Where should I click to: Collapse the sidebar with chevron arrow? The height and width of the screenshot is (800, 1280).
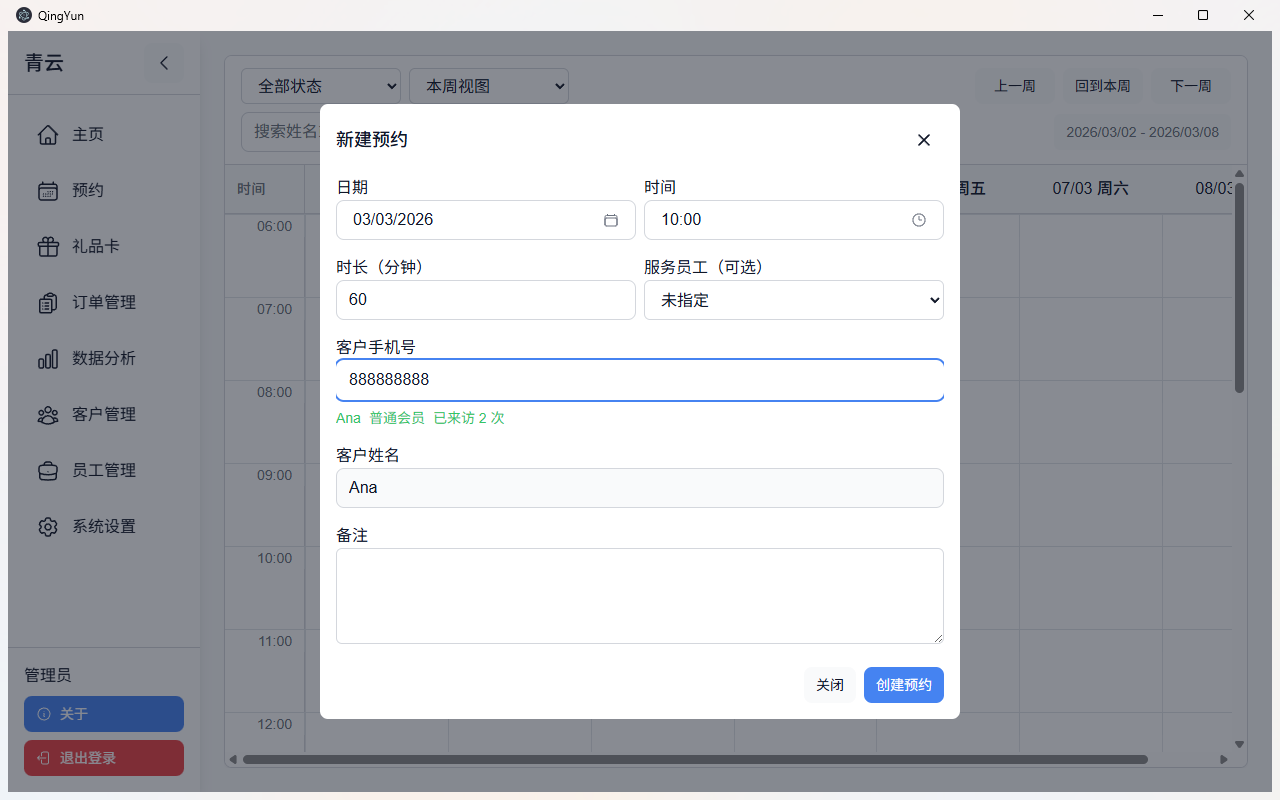pos(164,63)
